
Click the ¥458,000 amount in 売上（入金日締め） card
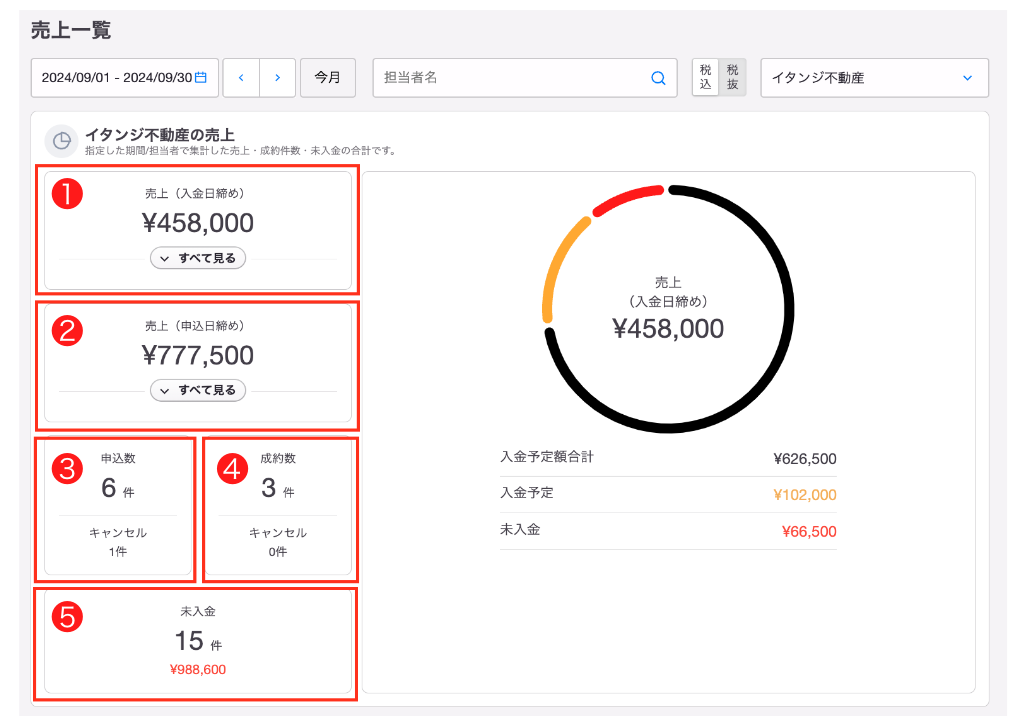pyautogui.click(x=198, y=223)
